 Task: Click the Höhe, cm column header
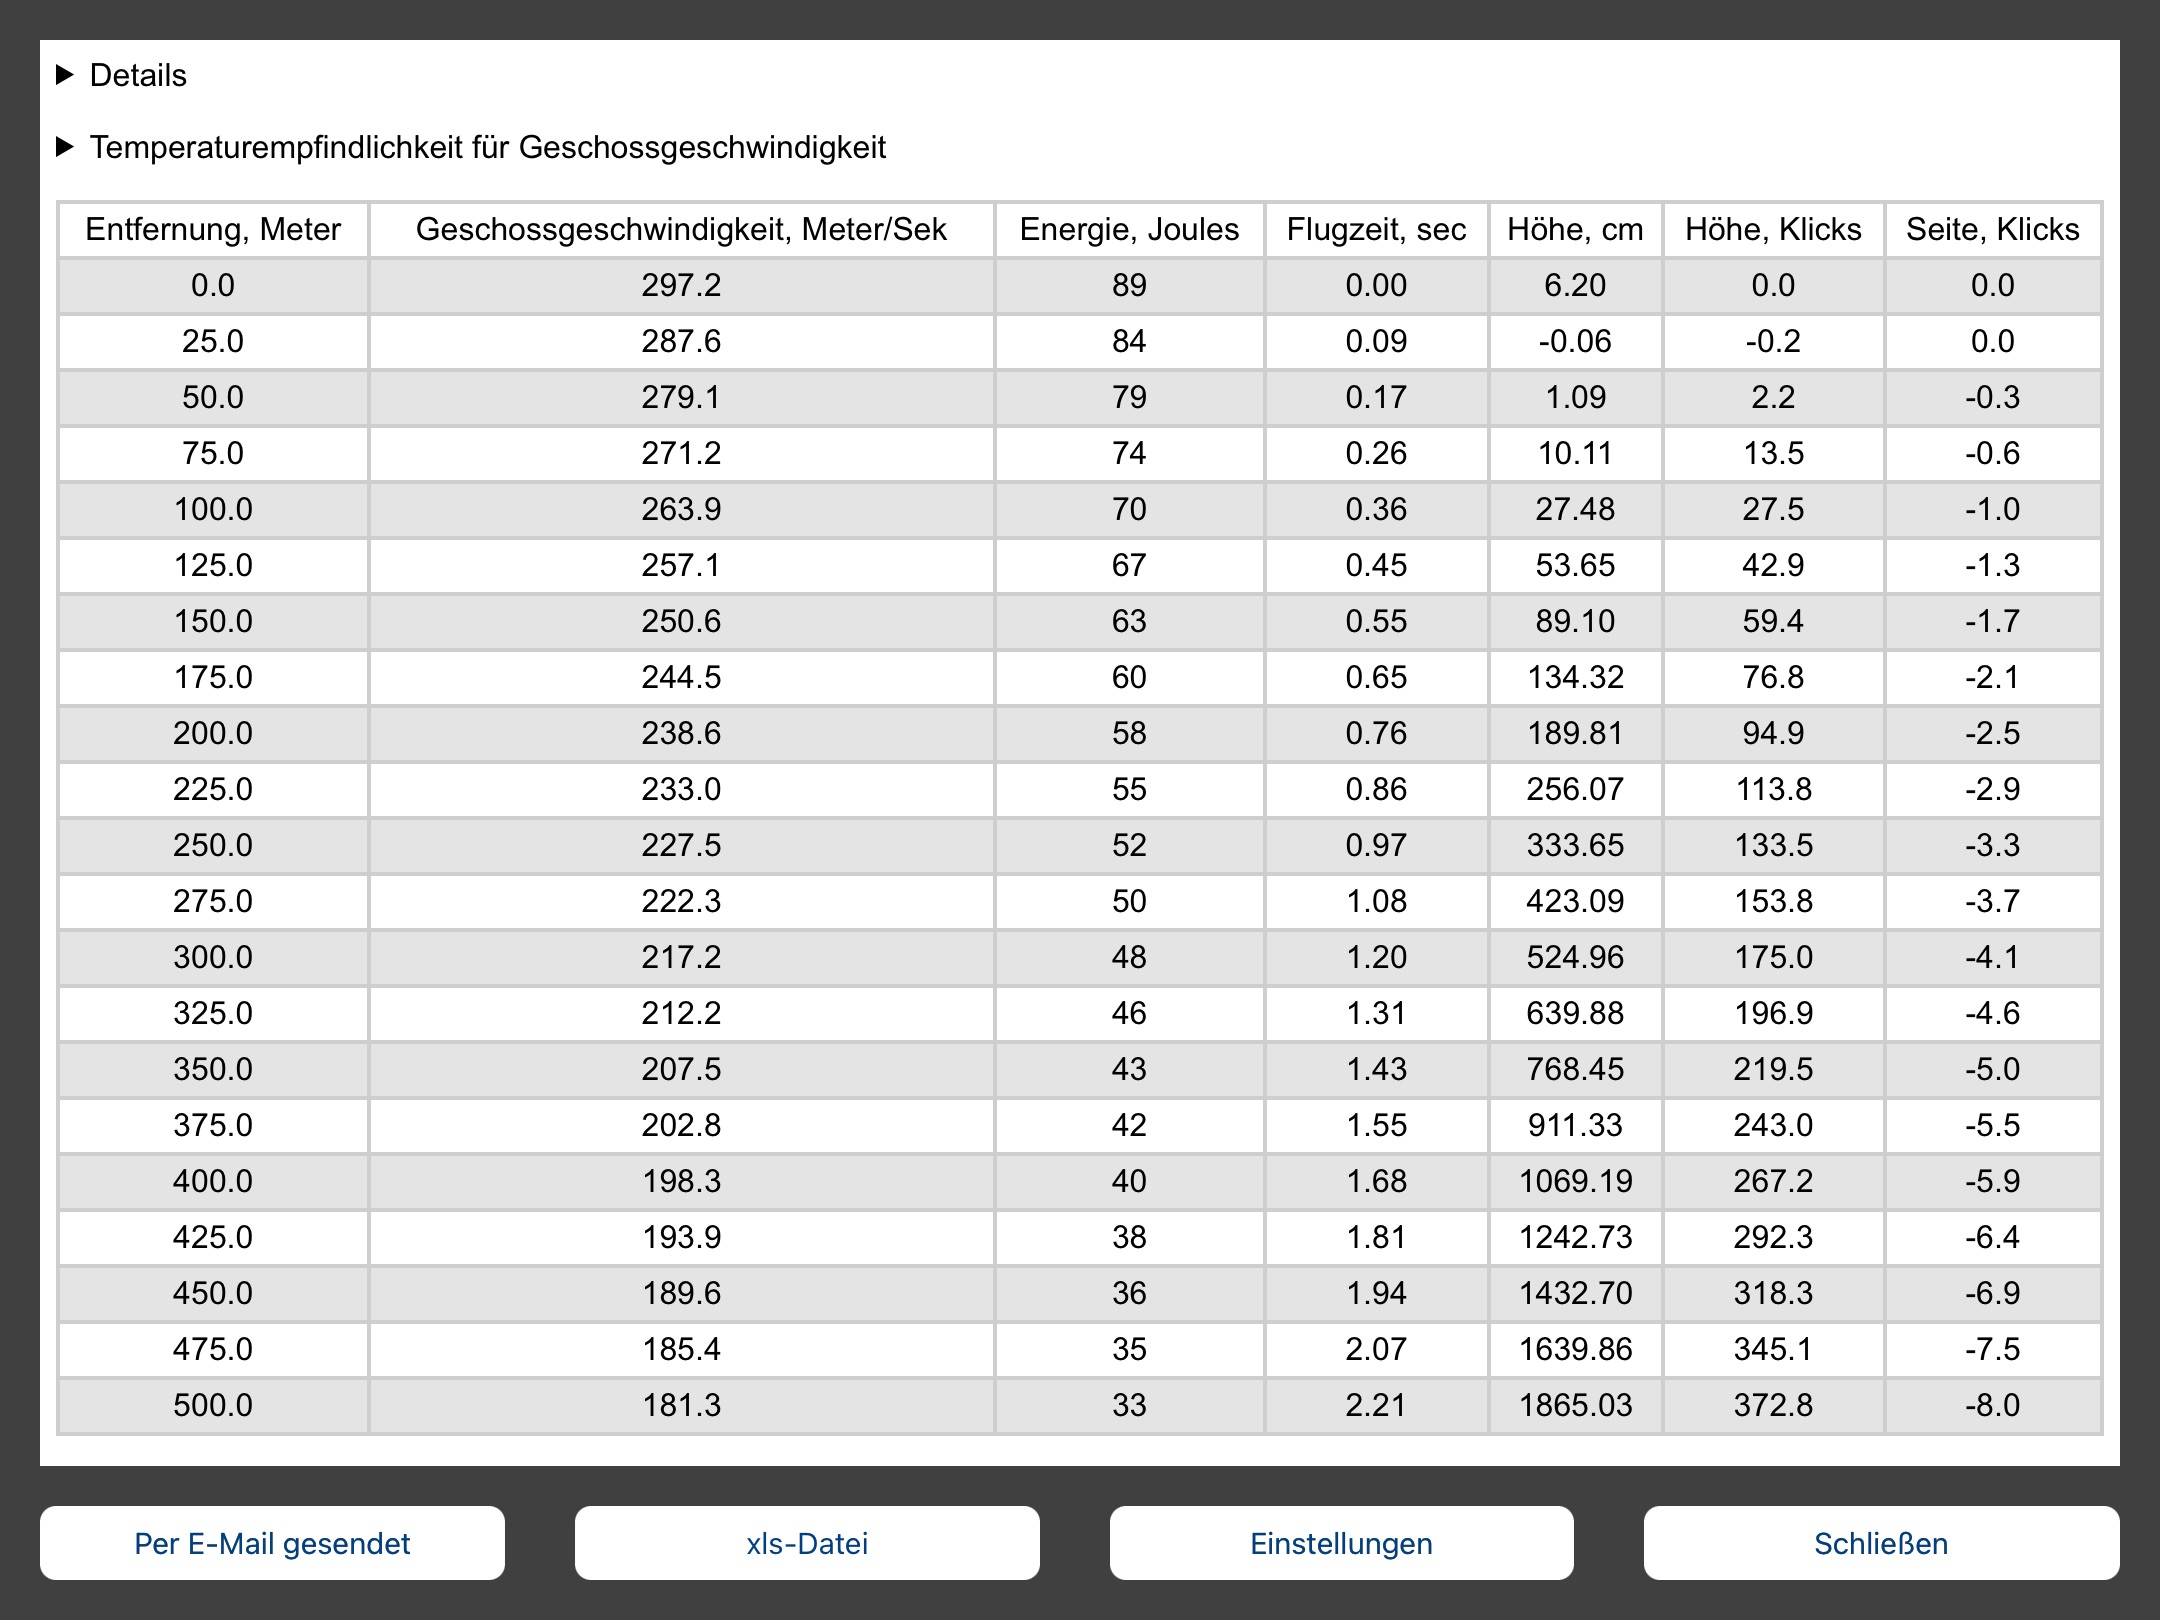1575,229
